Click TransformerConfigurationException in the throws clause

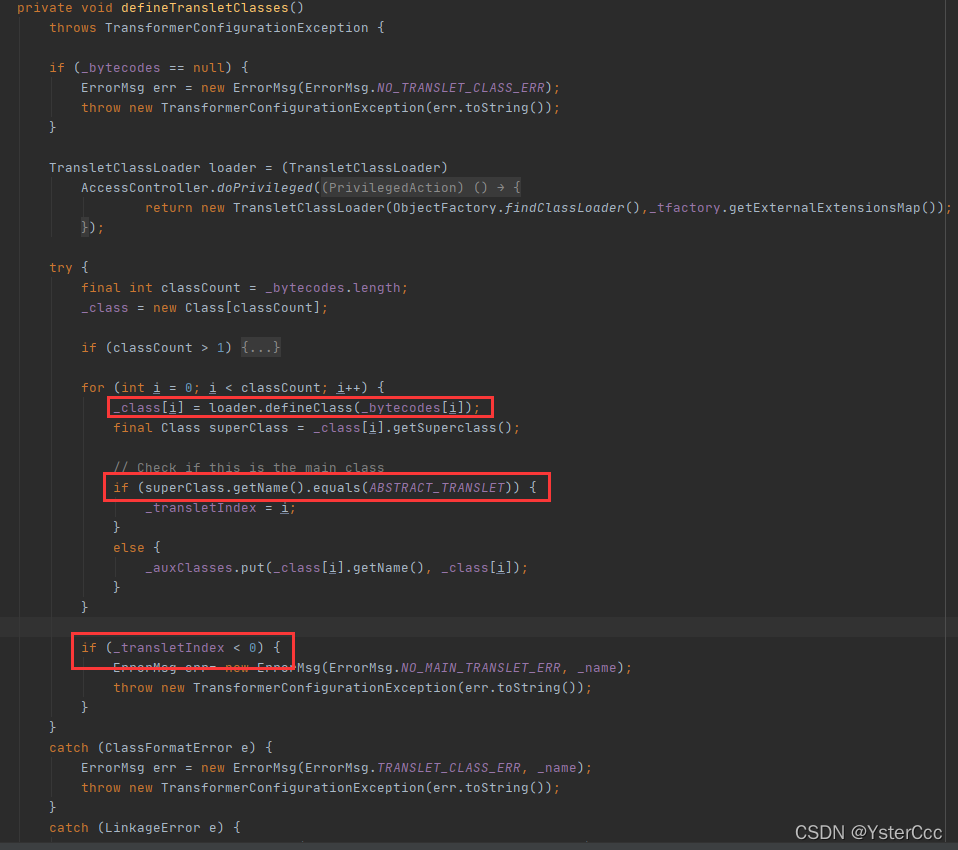click(x=236, y=28)
